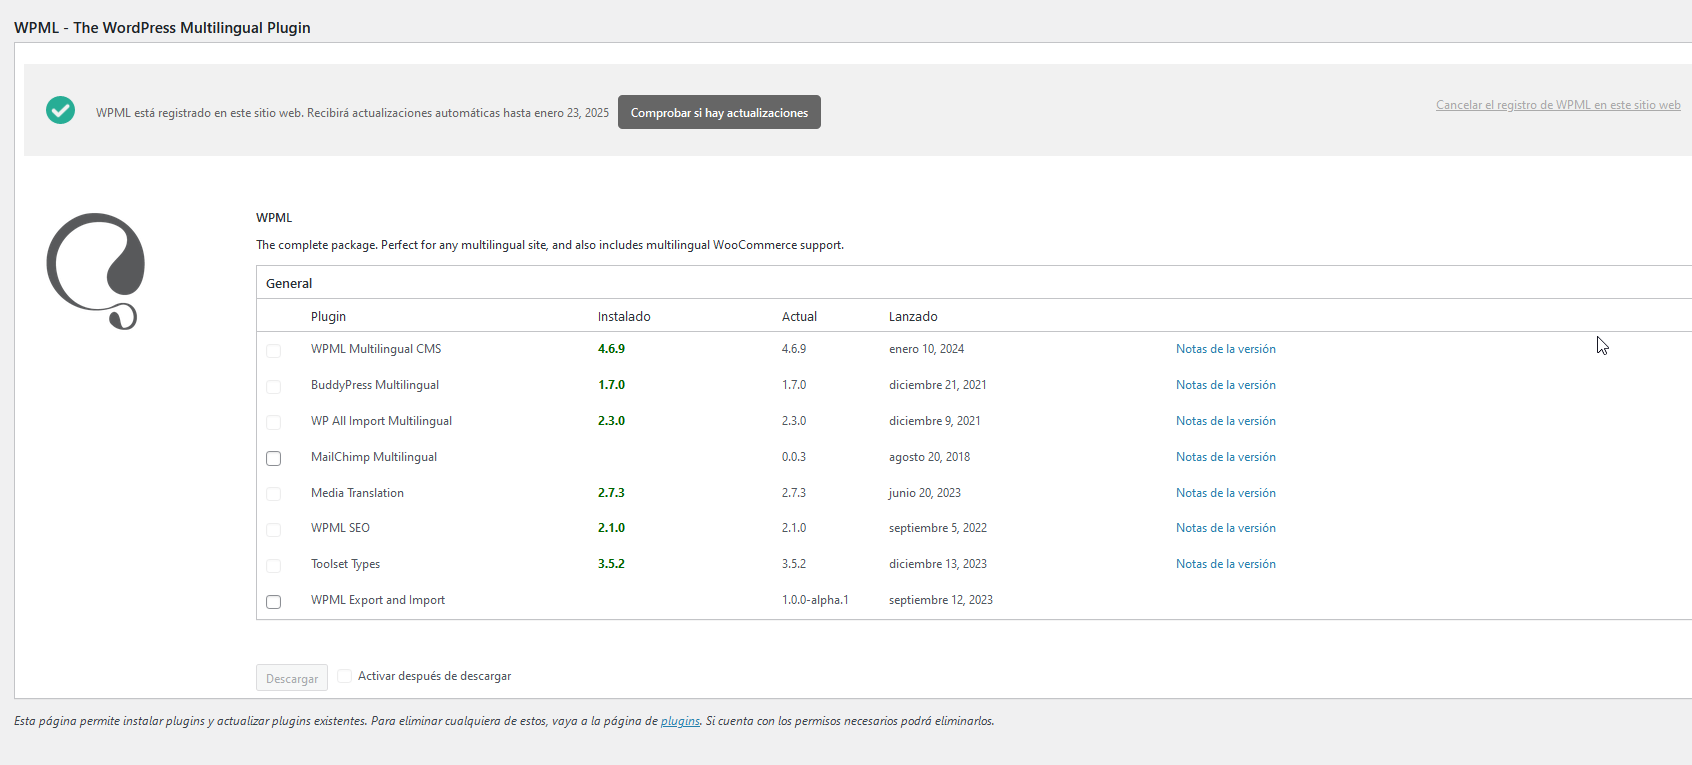Open the plugins page link in footer
Screen dimensions: 1692x765
click(x=680, y=721)
